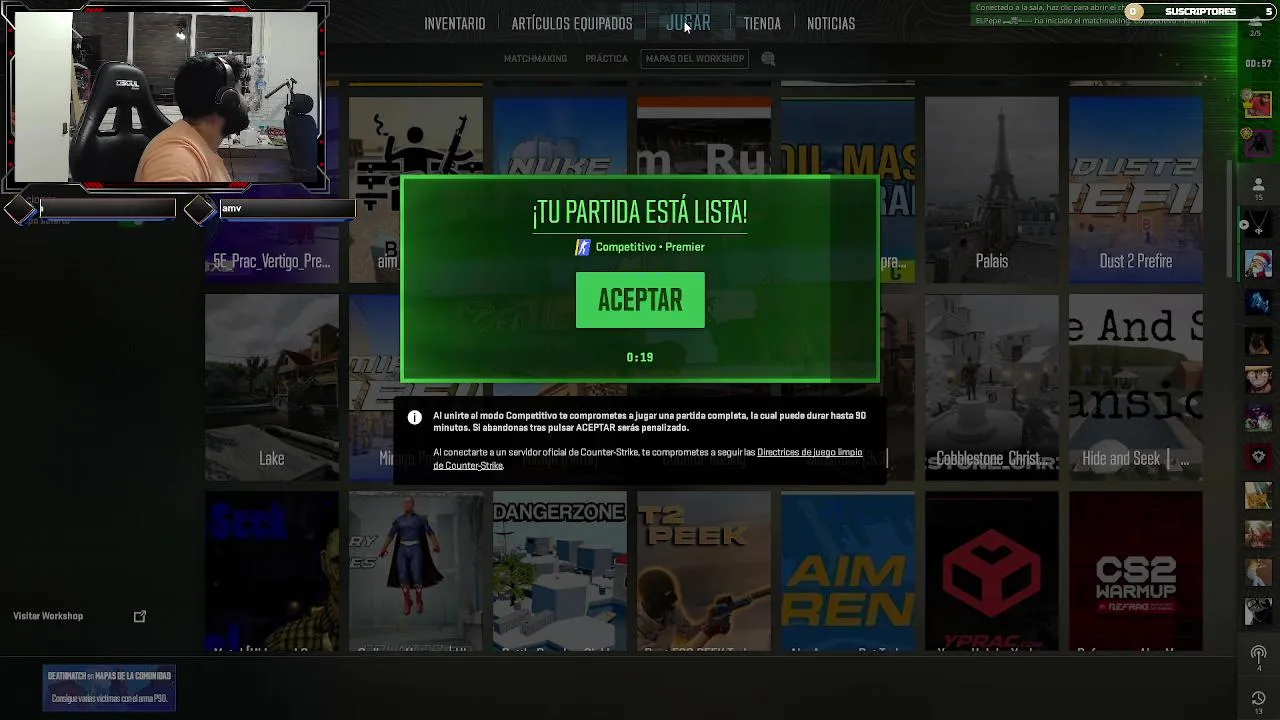Open the Noticias tab
The image size is (1280, 720).
[x=831, y=23]
